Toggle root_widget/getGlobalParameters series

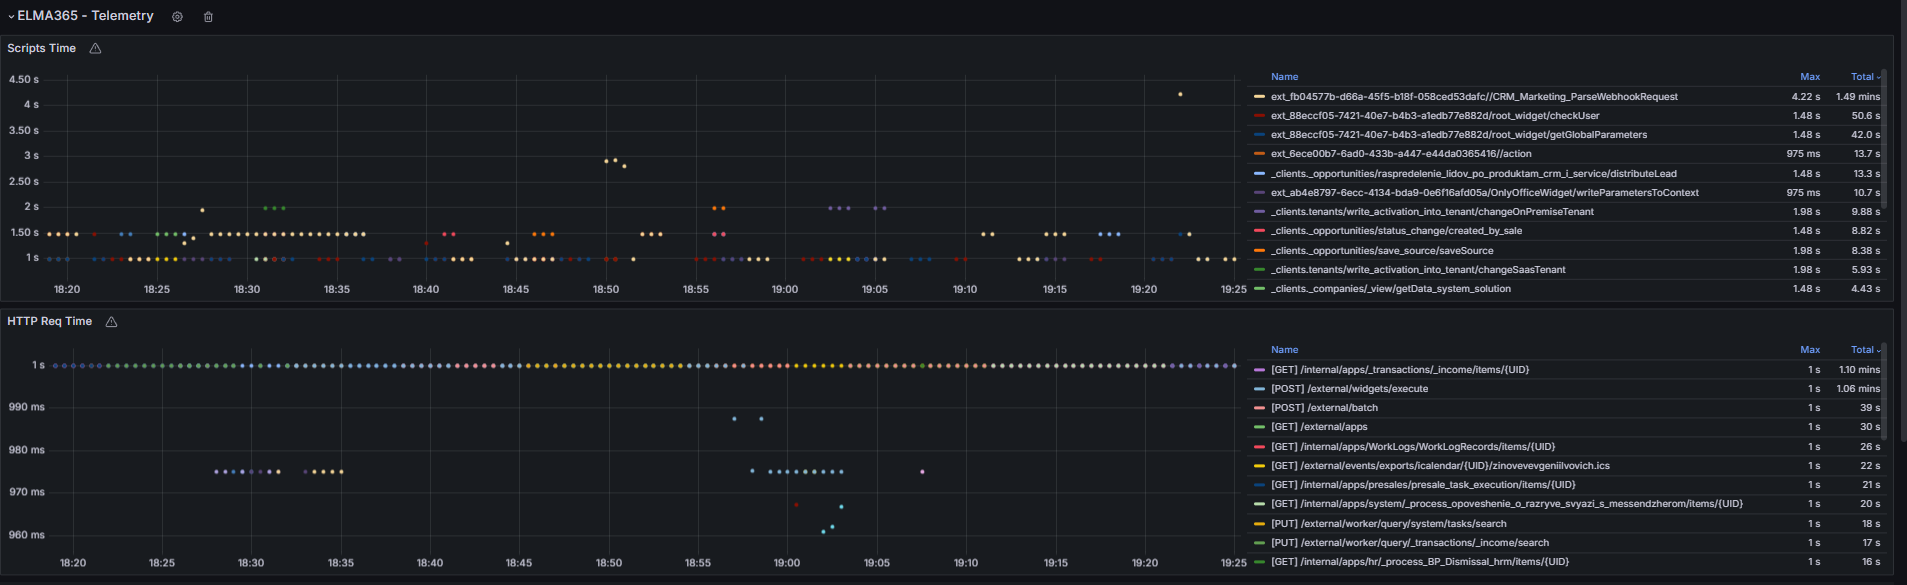pos(1459,135)
